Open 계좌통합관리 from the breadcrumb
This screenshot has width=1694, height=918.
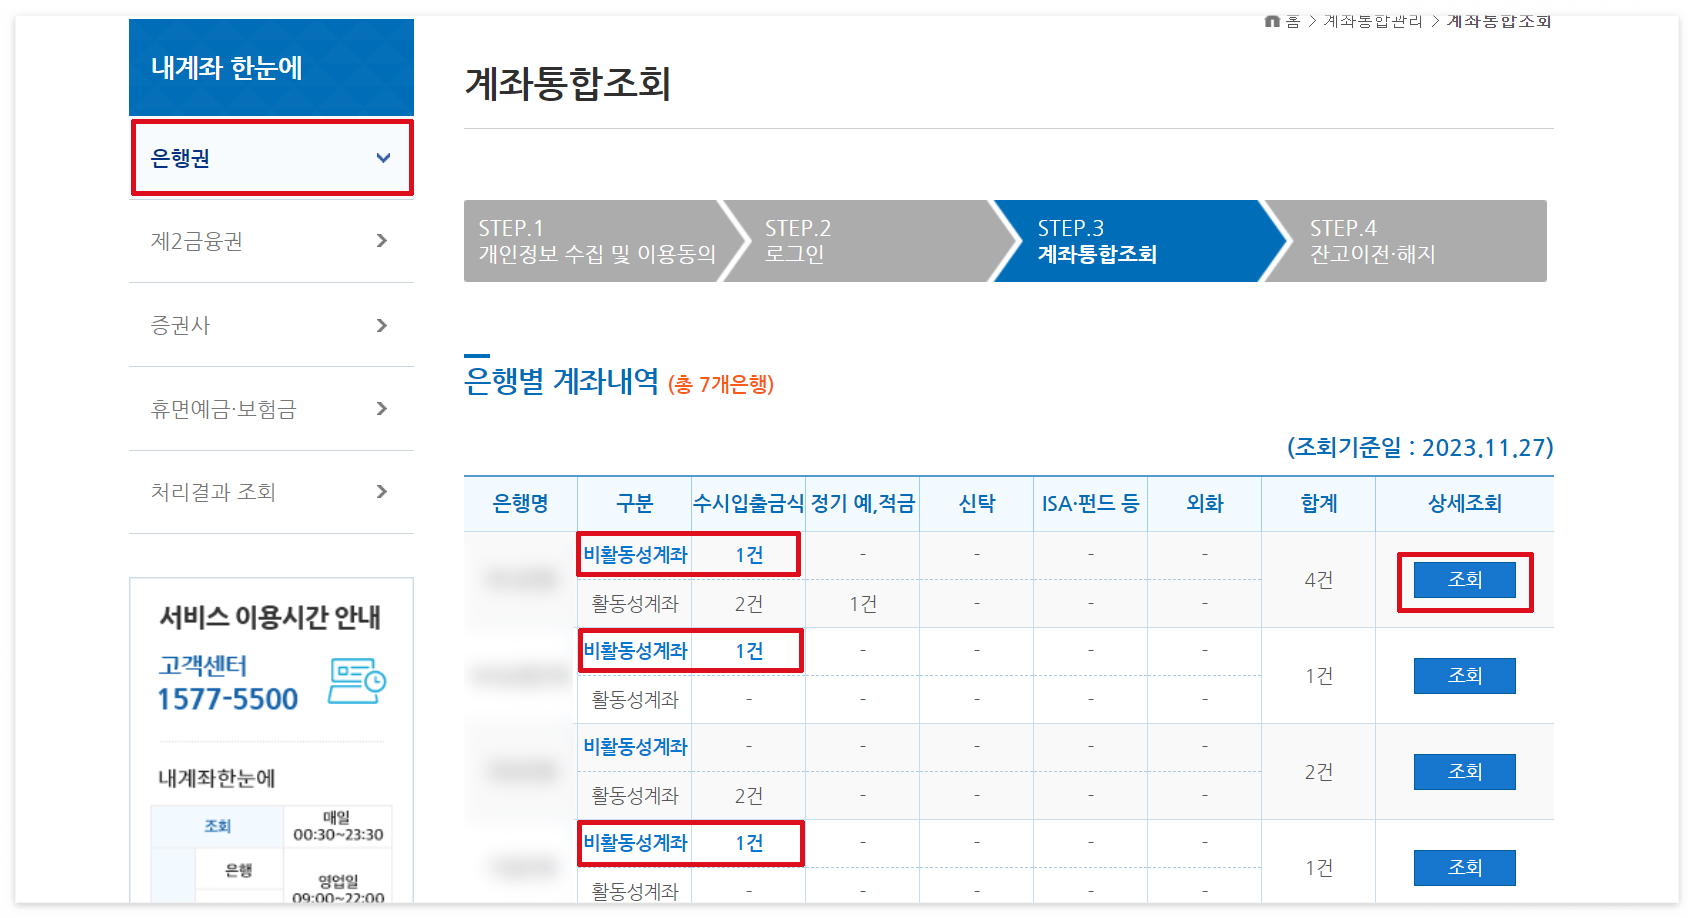(1374, 20)
